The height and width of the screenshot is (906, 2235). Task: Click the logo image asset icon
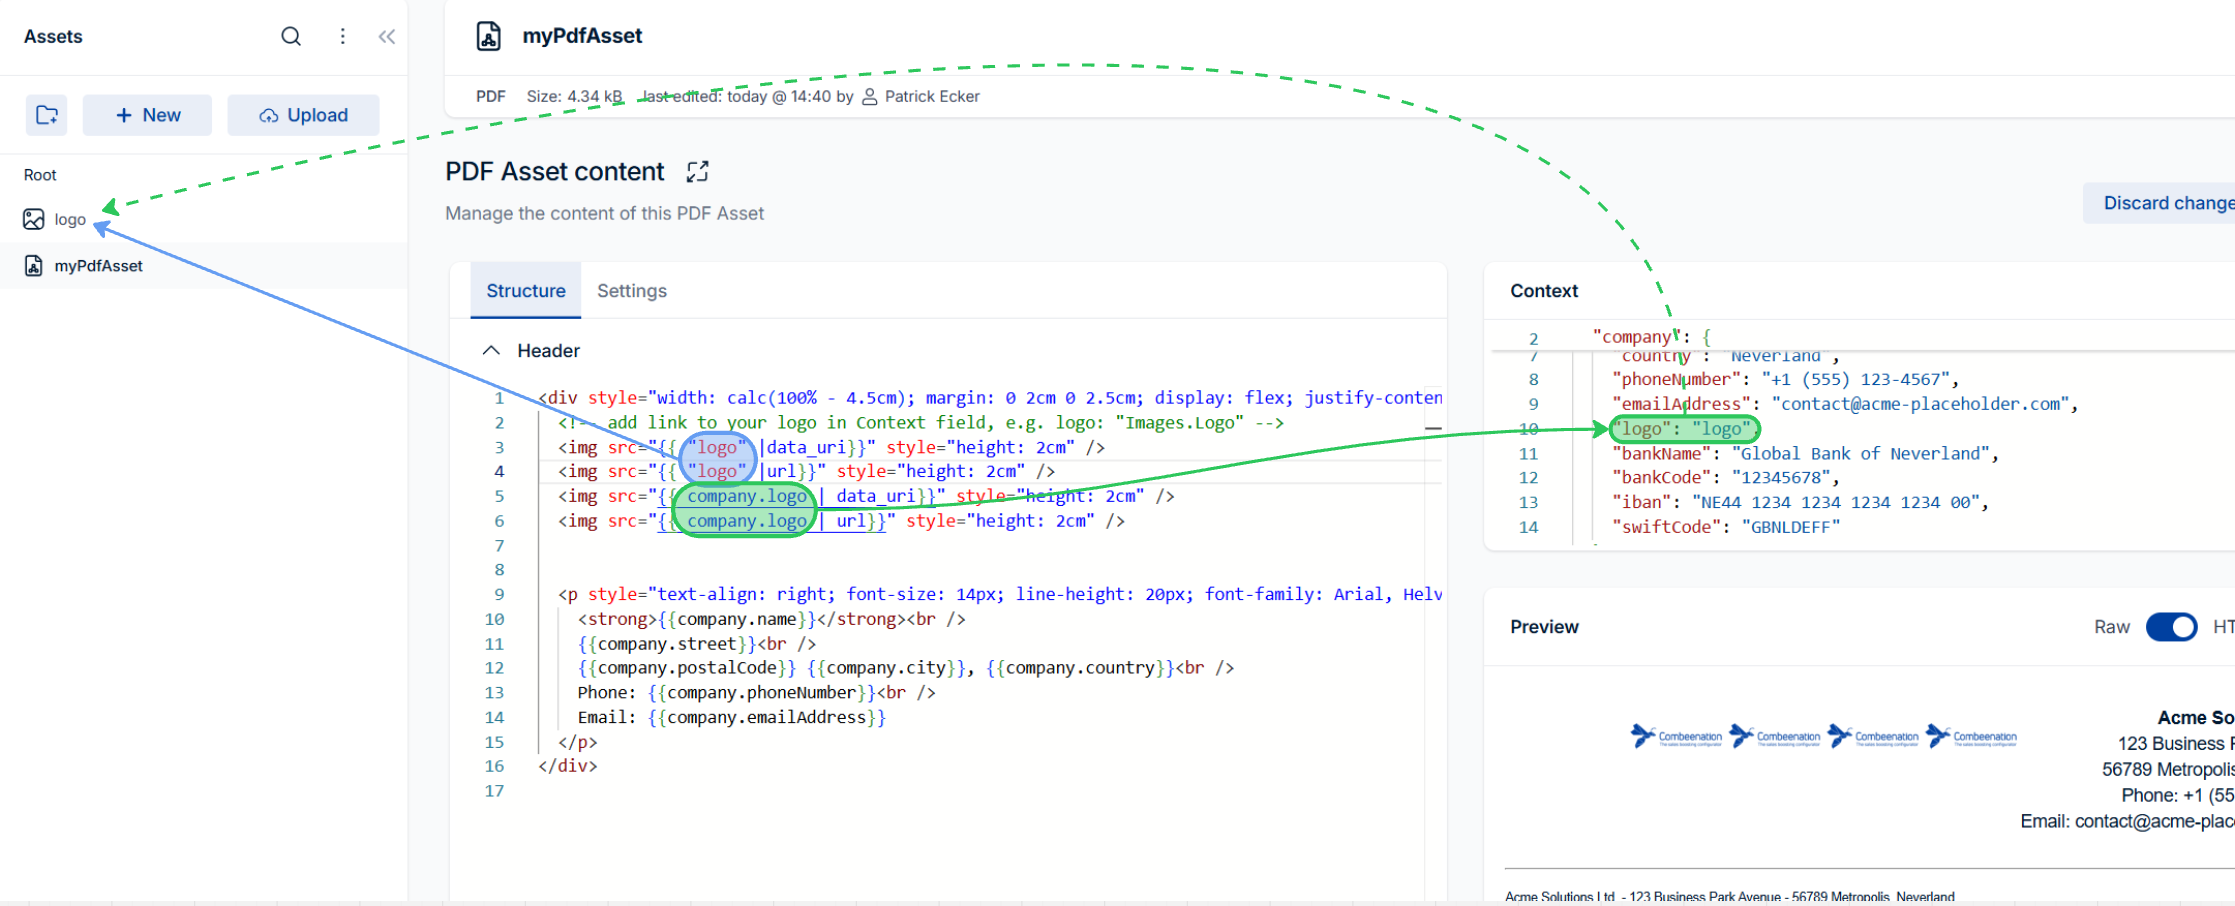click(x=34, y=219)
